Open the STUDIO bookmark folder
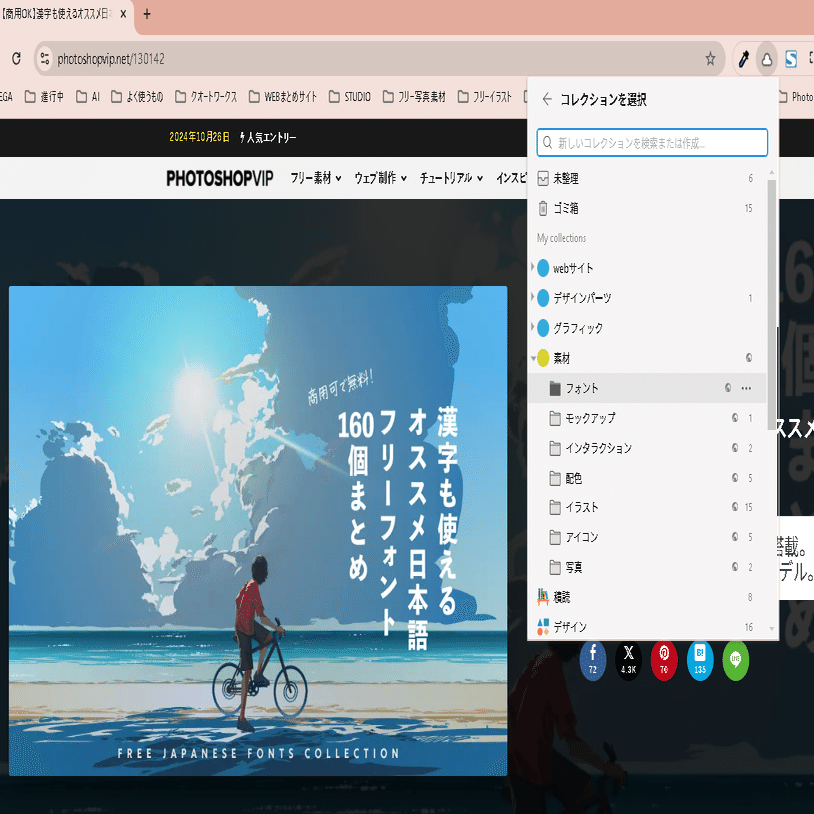The height and width of the screenshot is (814, 814). (350, 97)
